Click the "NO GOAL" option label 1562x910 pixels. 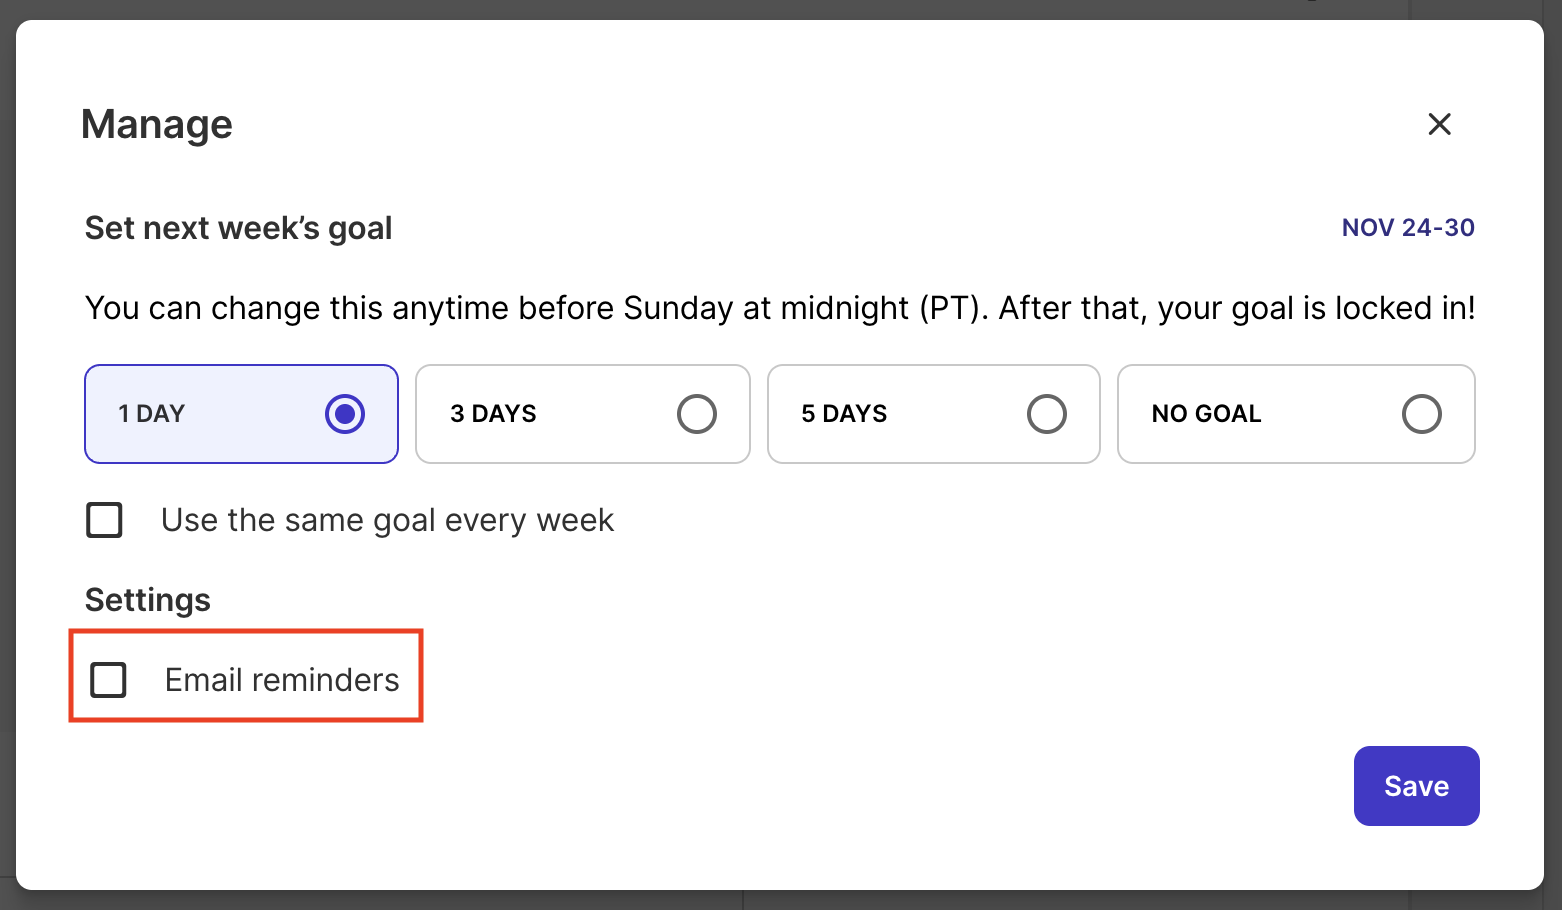[x=1206, y=414]
